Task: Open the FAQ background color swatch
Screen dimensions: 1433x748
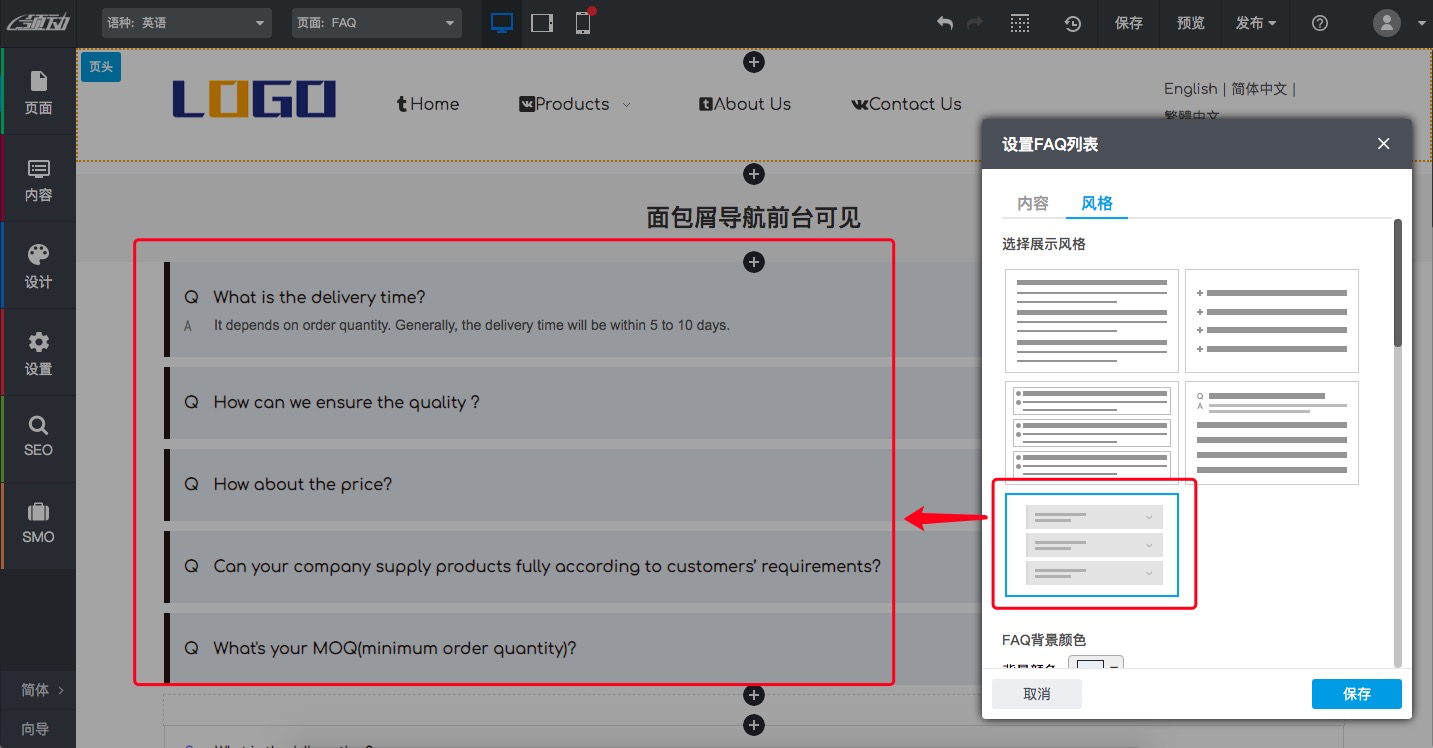Action: pos(1095,666)
